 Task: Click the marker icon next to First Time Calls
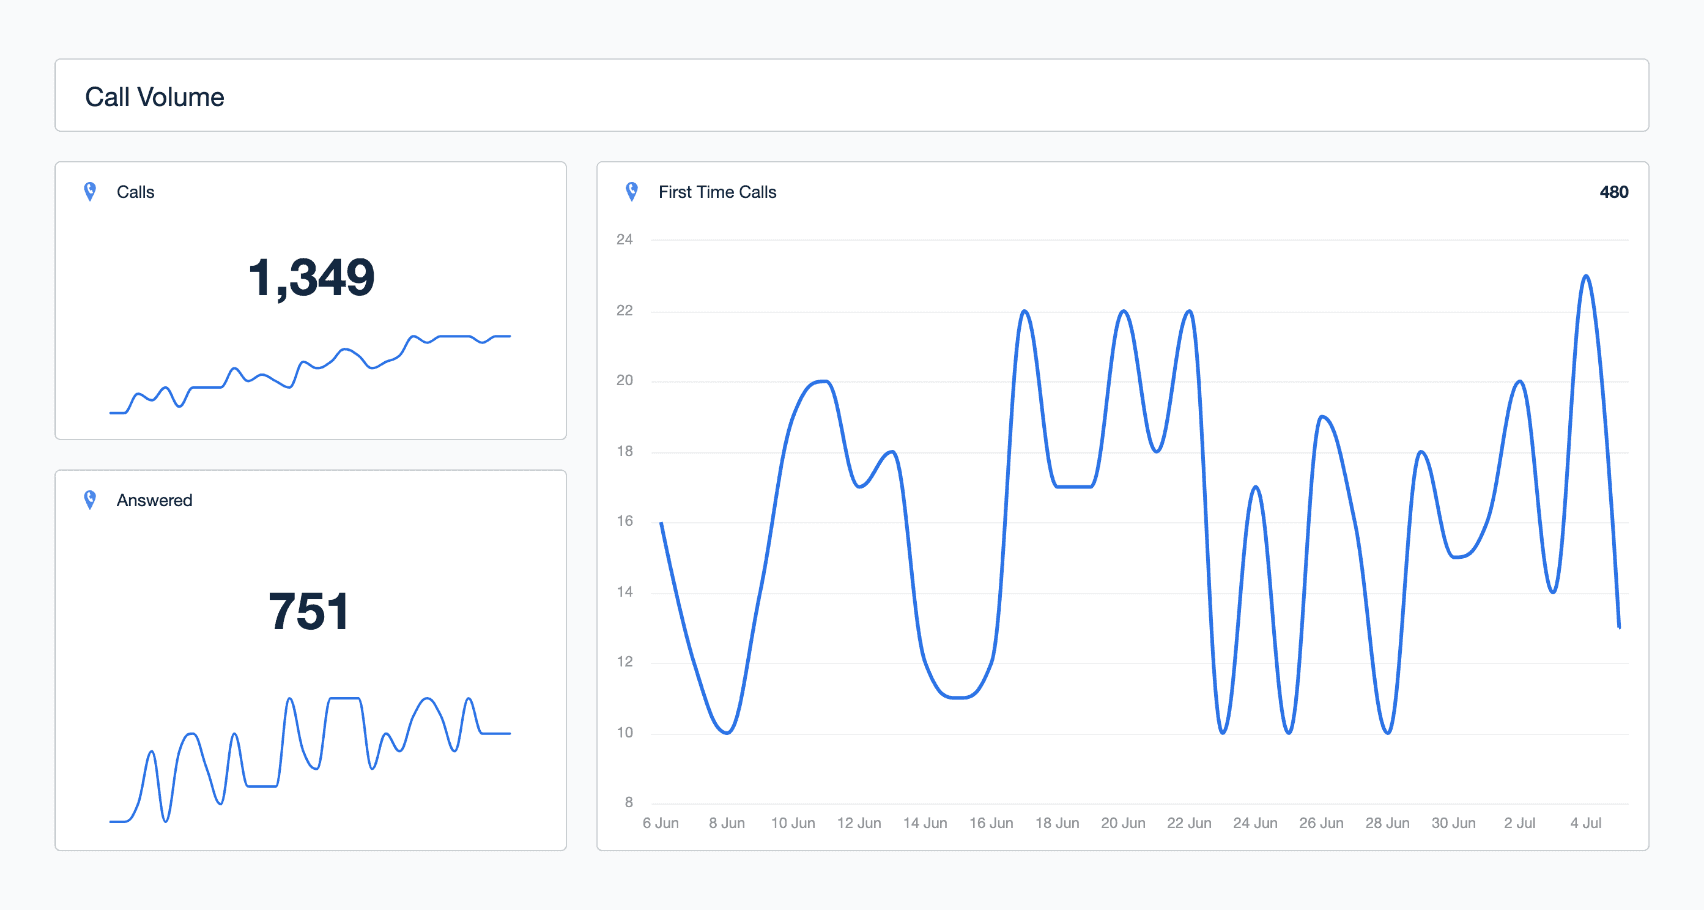click(x=632, y=191)
